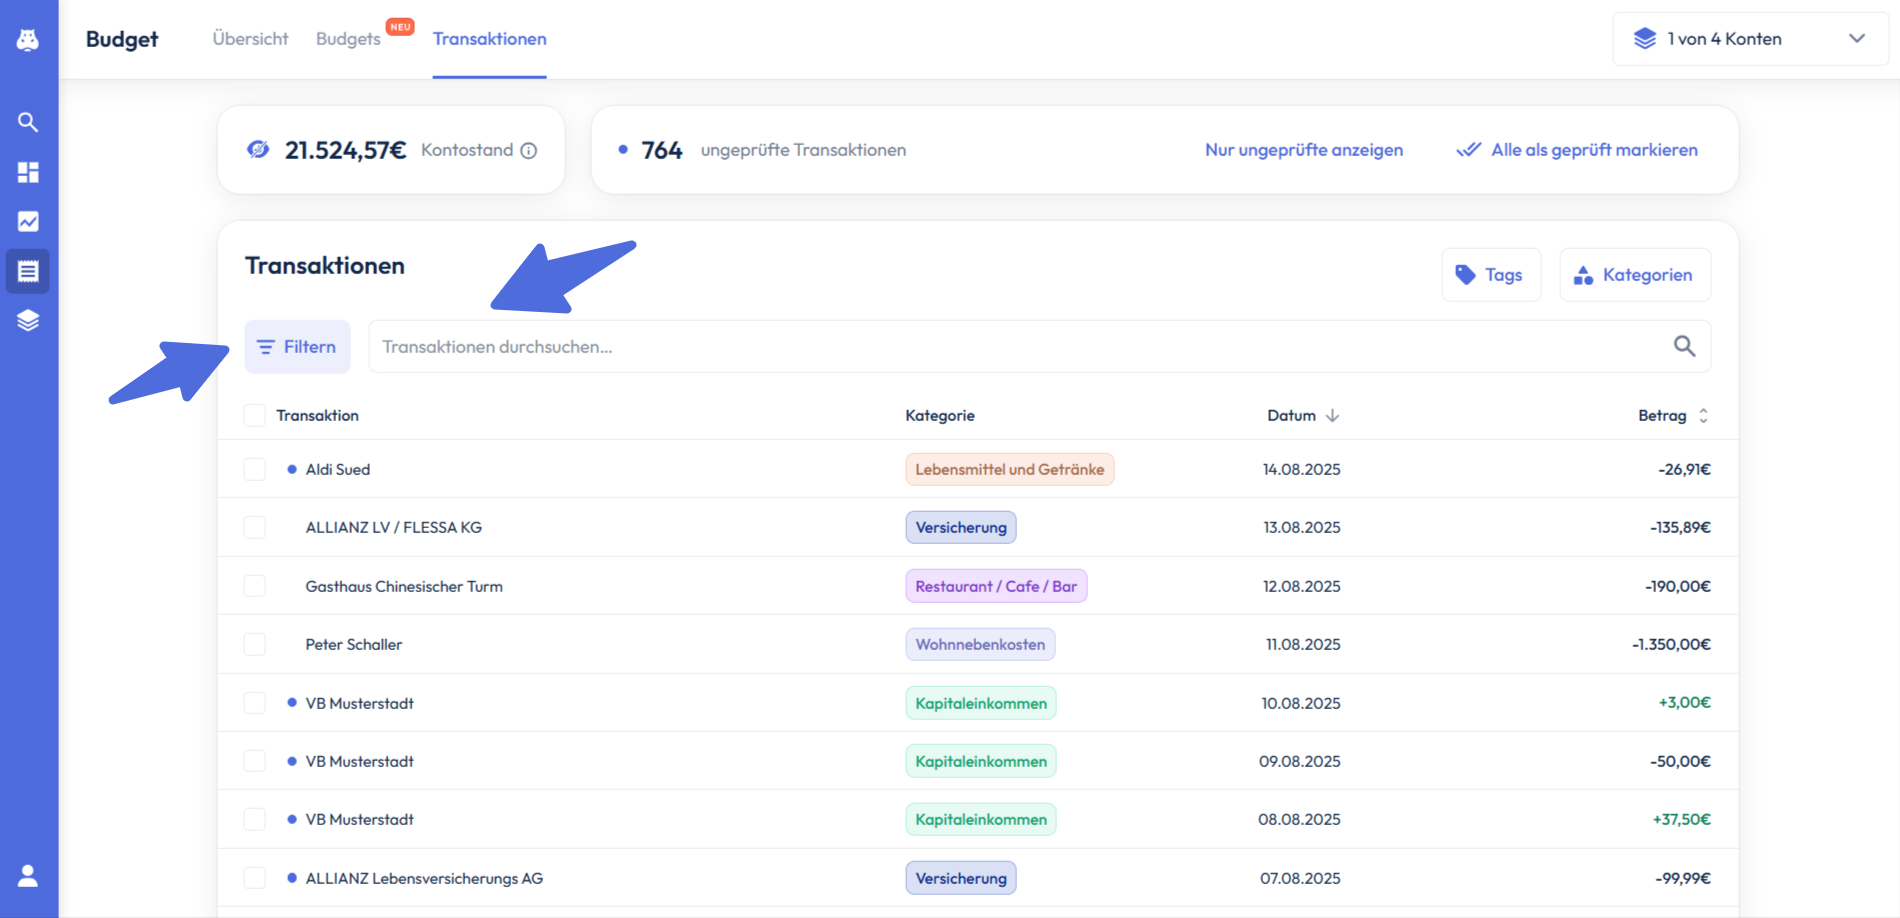Open the chart analytics sidebar icon
1900x918 pixels.
[28, 221]
